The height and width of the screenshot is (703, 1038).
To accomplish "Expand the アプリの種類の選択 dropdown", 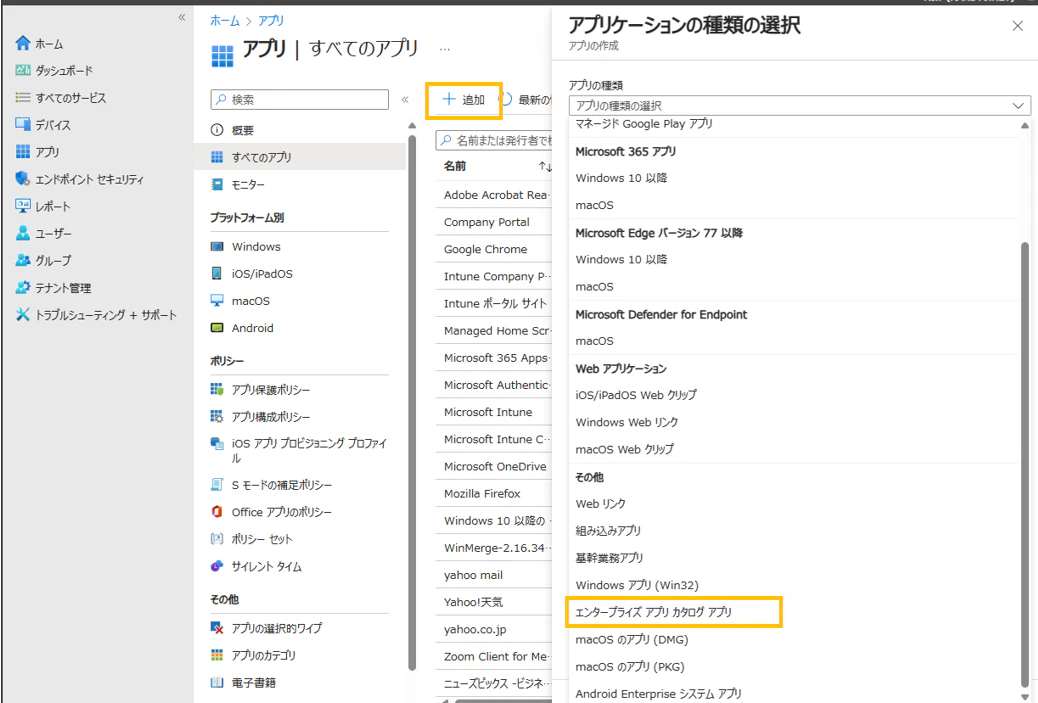I will coord(800,105).
